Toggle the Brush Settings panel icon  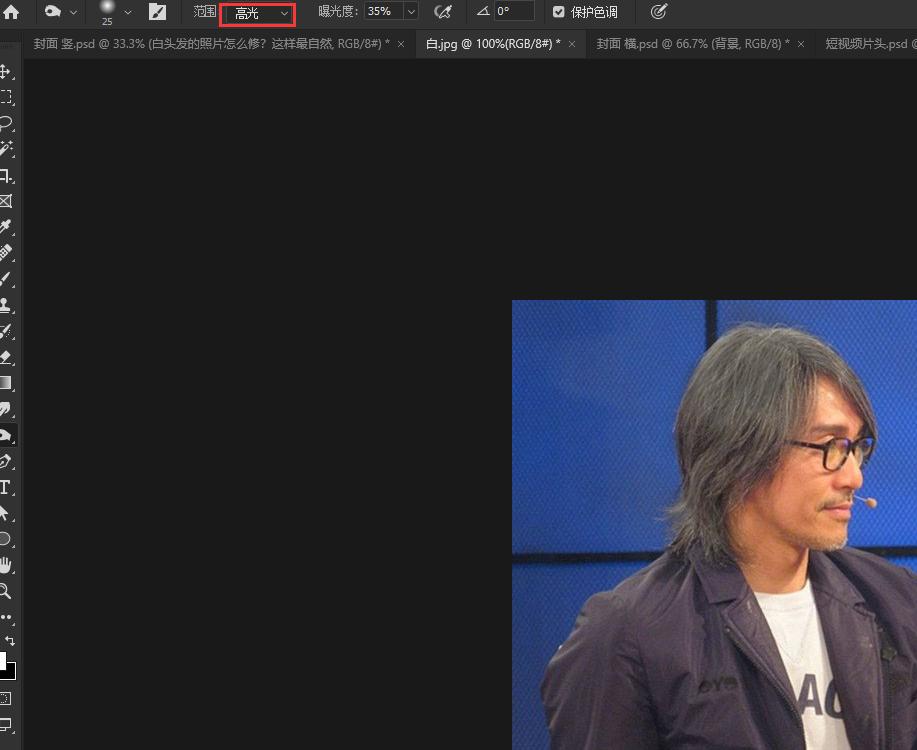[x=156, y=11]
